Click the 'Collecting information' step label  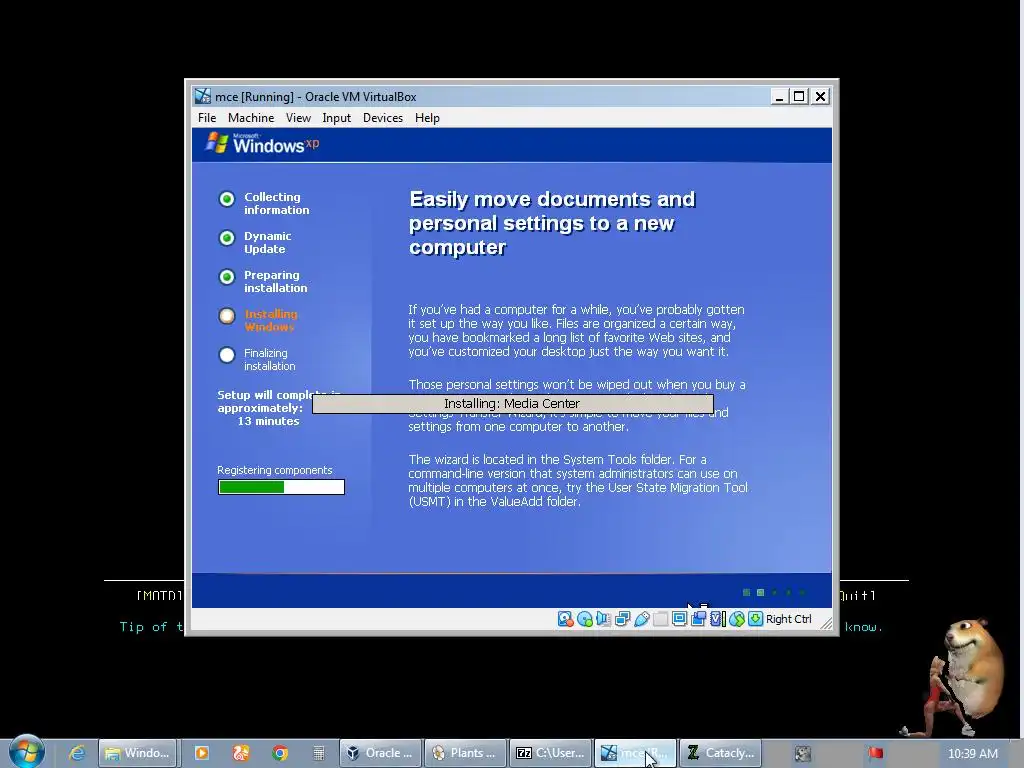276,203
